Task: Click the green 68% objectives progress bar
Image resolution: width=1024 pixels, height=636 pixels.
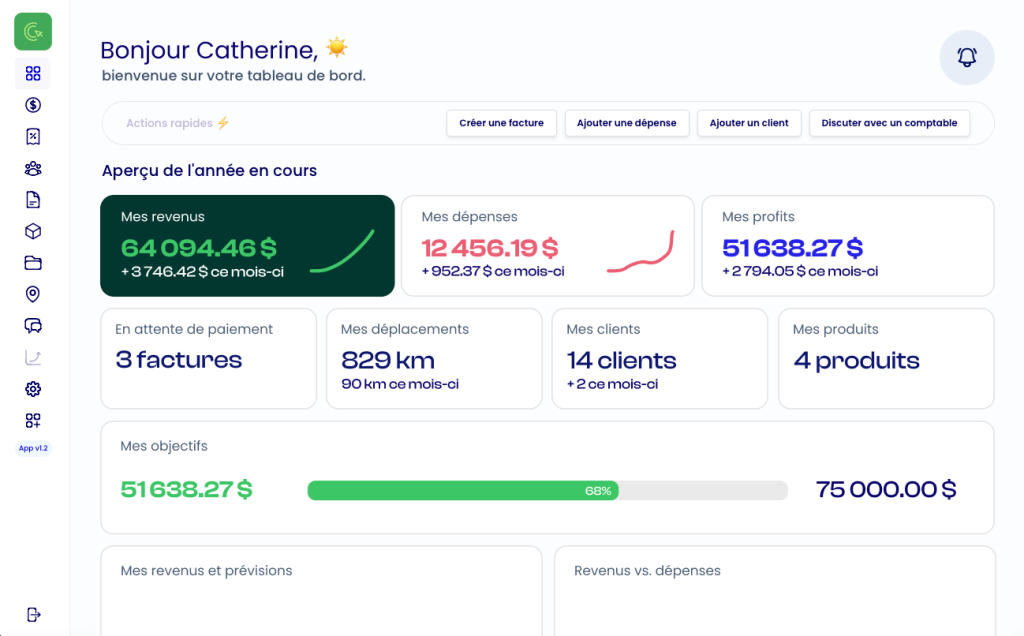Action: coord(463,490)
